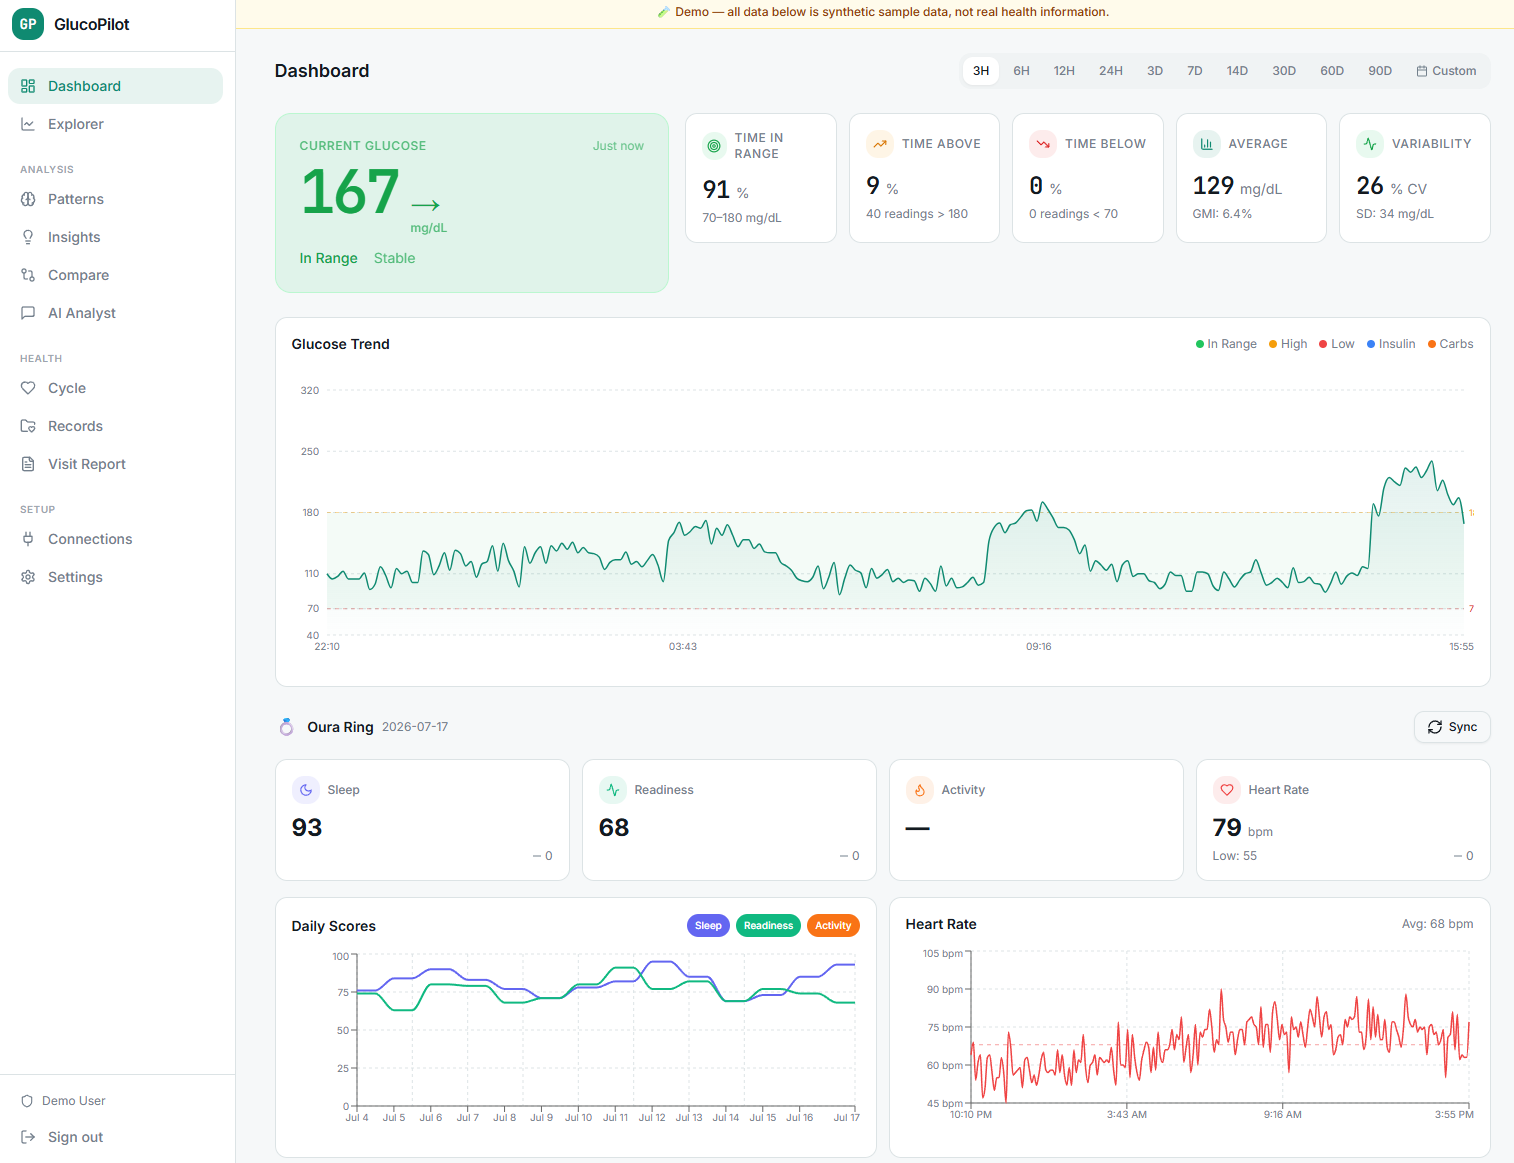Screen dimensions: 1514x1163
Task: Click the Time In Range target icon
Action: [x=714, y=146]
